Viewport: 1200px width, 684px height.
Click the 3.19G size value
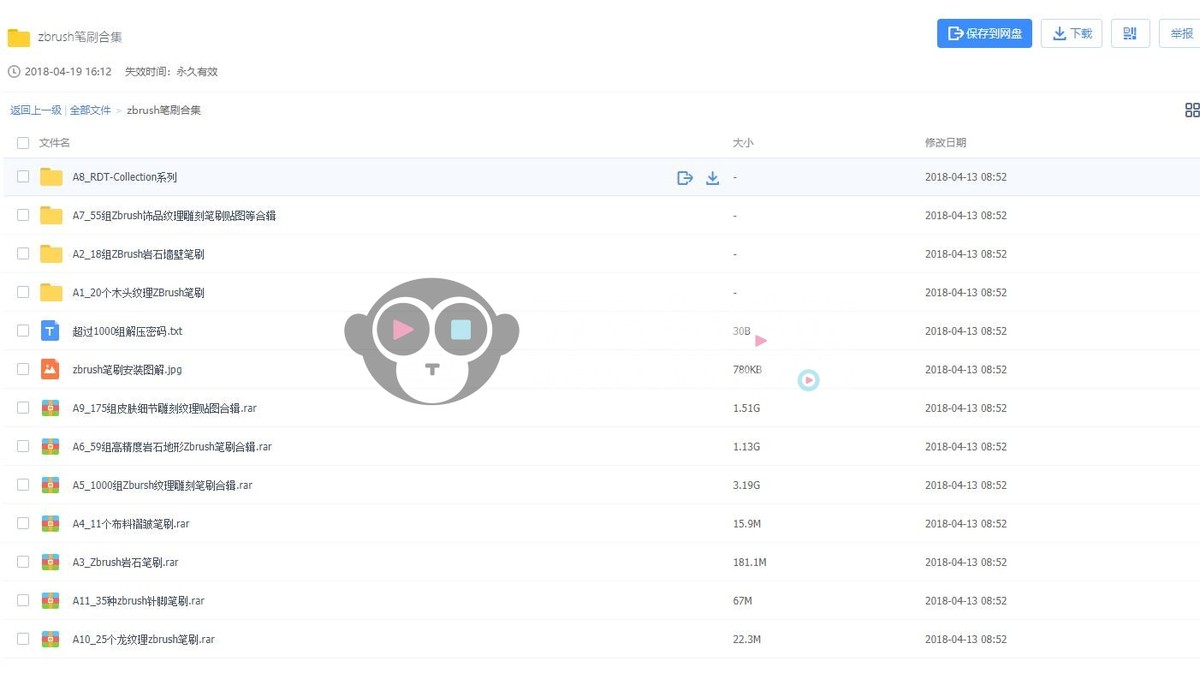[x=746, y=485]
